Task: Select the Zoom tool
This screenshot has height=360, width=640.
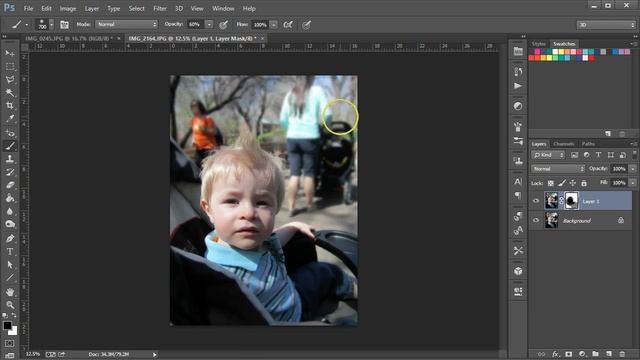Action: 10,305
